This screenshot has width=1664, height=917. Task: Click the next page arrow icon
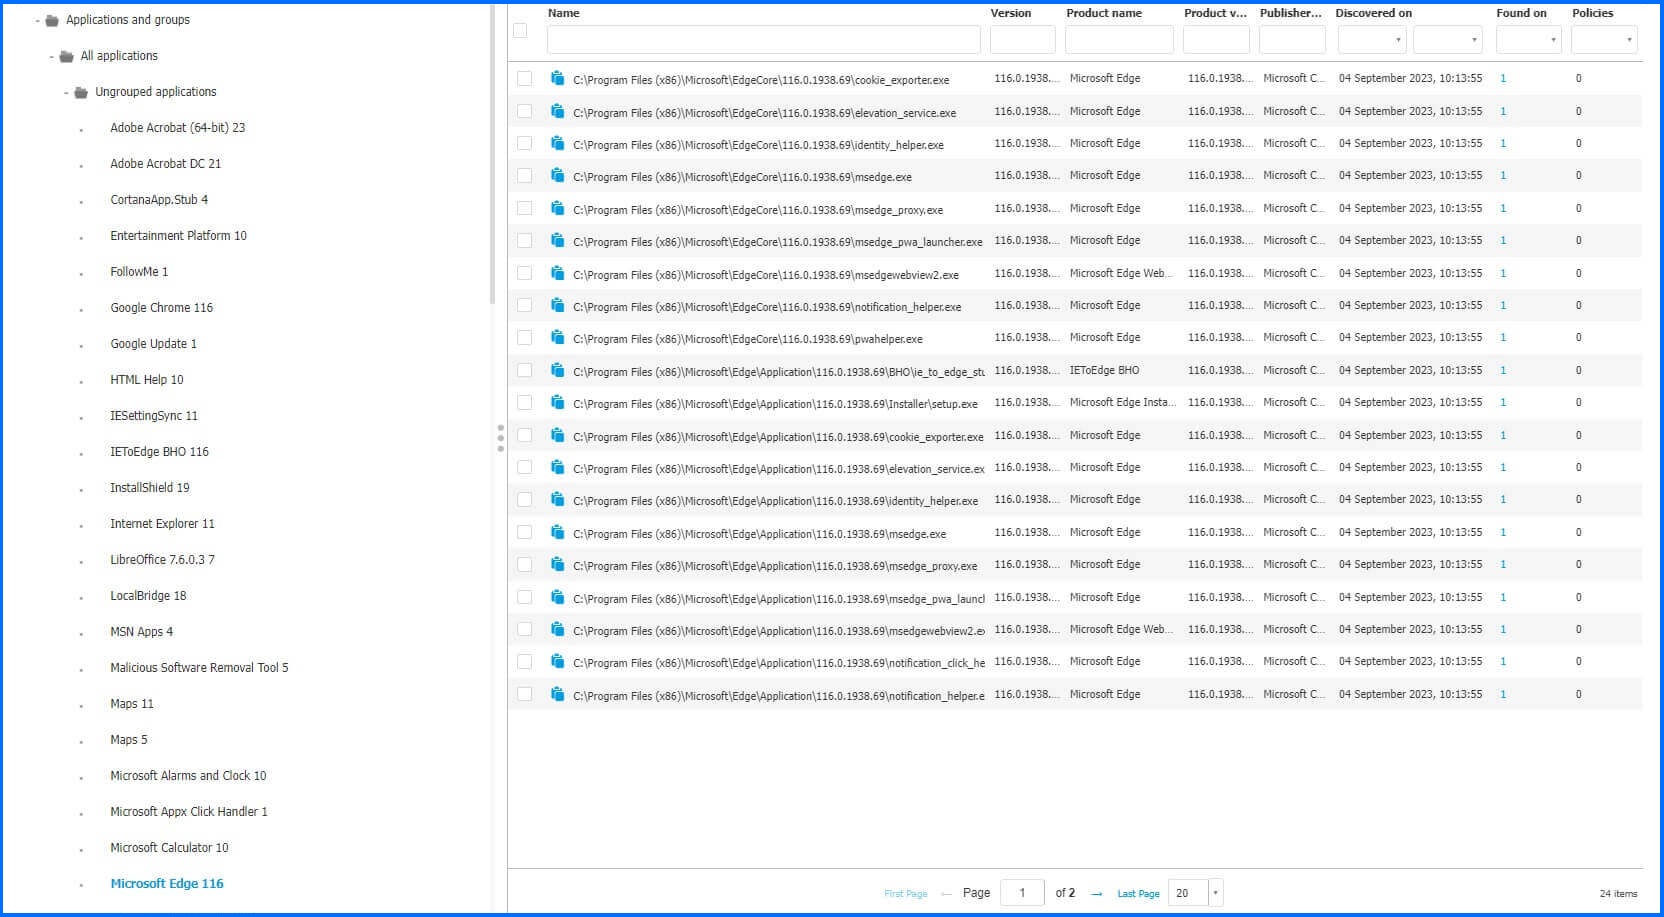coord(1097,894)
